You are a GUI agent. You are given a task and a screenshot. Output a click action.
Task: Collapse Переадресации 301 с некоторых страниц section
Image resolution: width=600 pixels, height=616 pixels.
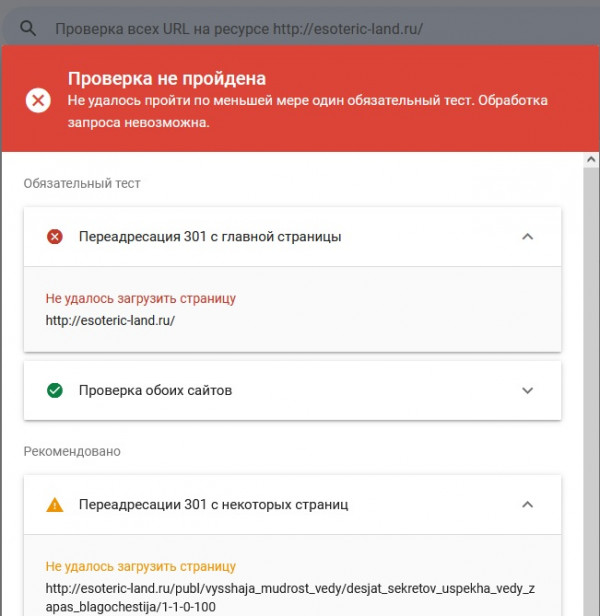[527, 505]
